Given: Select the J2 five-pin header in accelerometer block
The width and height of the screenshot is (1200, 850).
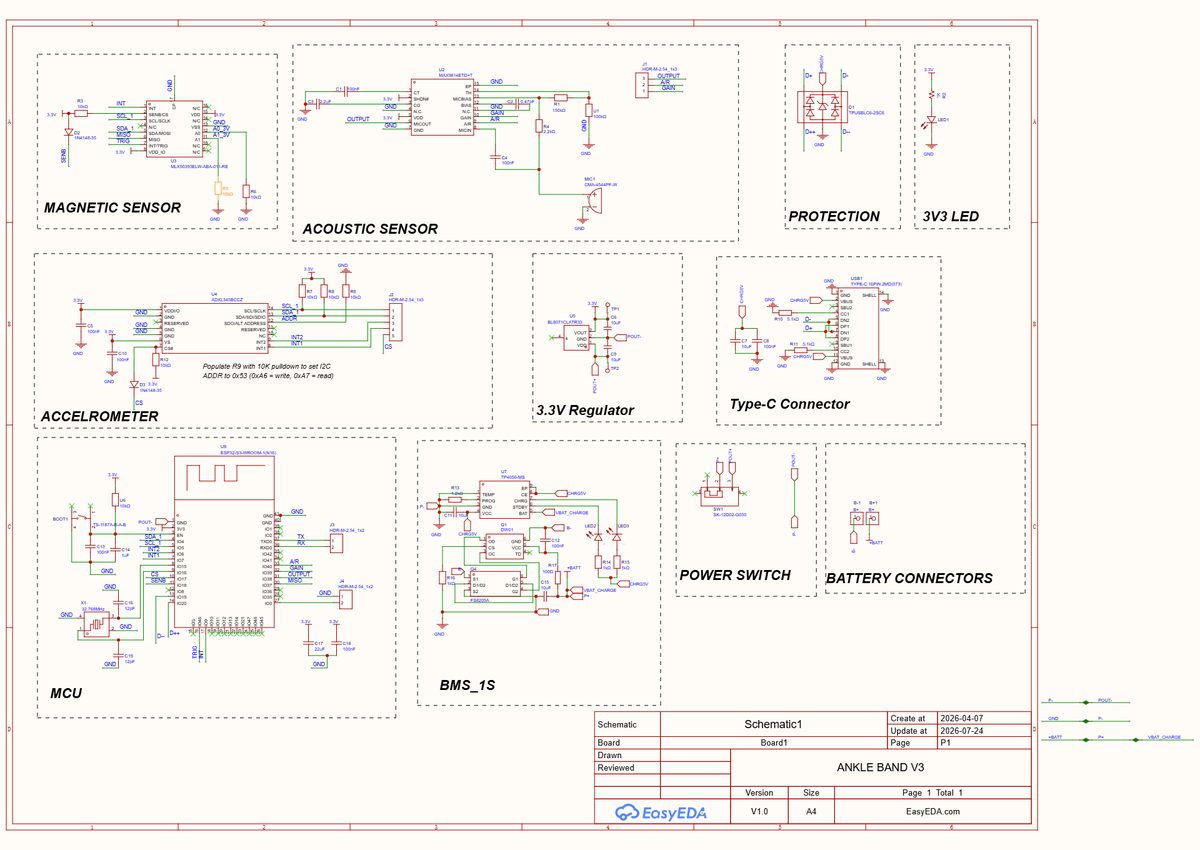Looking at the screenshot, I should click(396, 322).
